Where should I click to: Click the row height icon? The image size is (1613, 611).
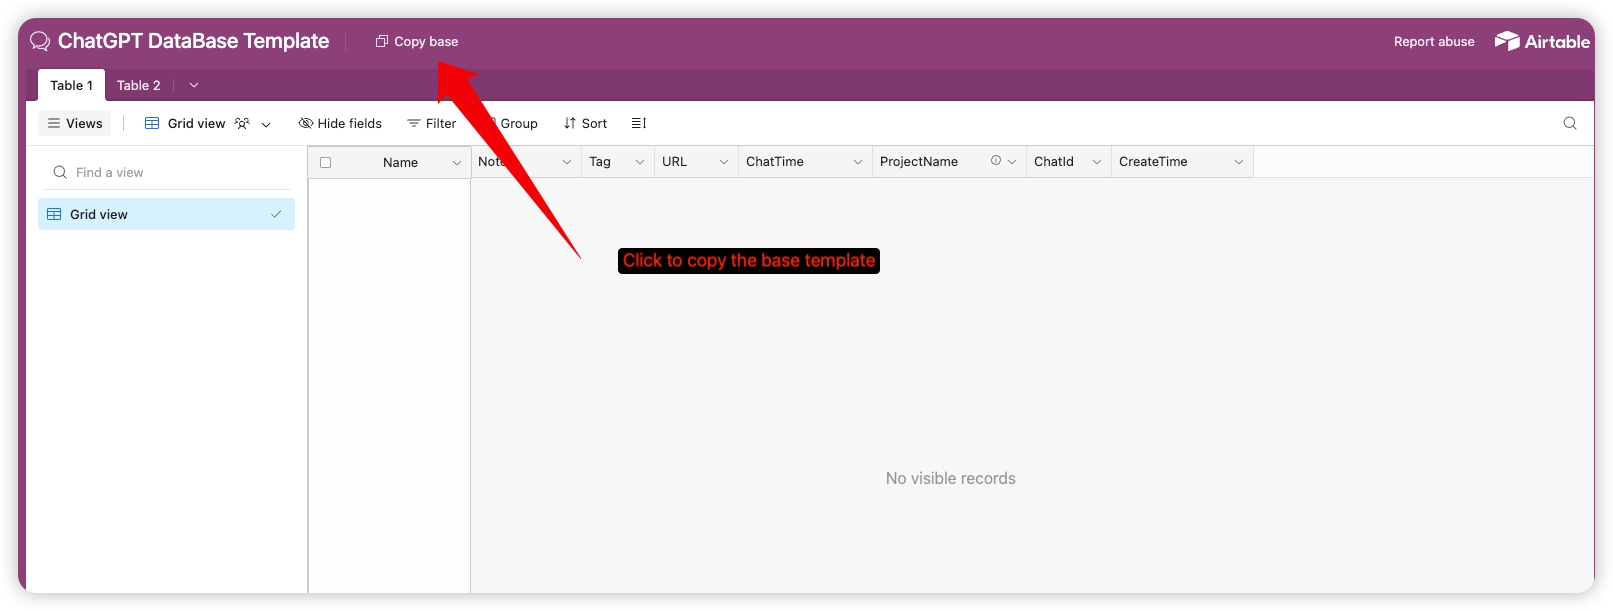639,123
